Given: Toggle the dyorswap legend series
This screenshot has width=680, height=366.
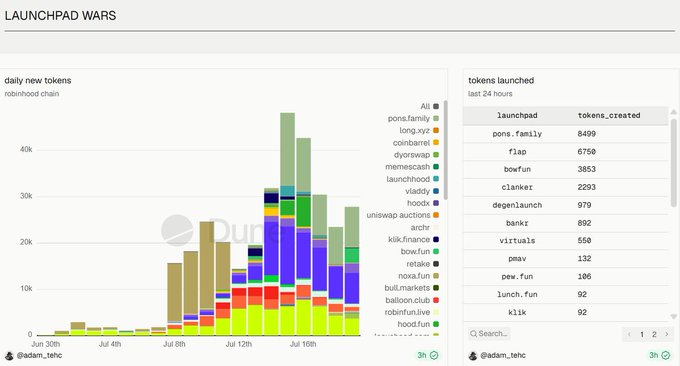Looking at the screenshot, I should pos(416,155).
